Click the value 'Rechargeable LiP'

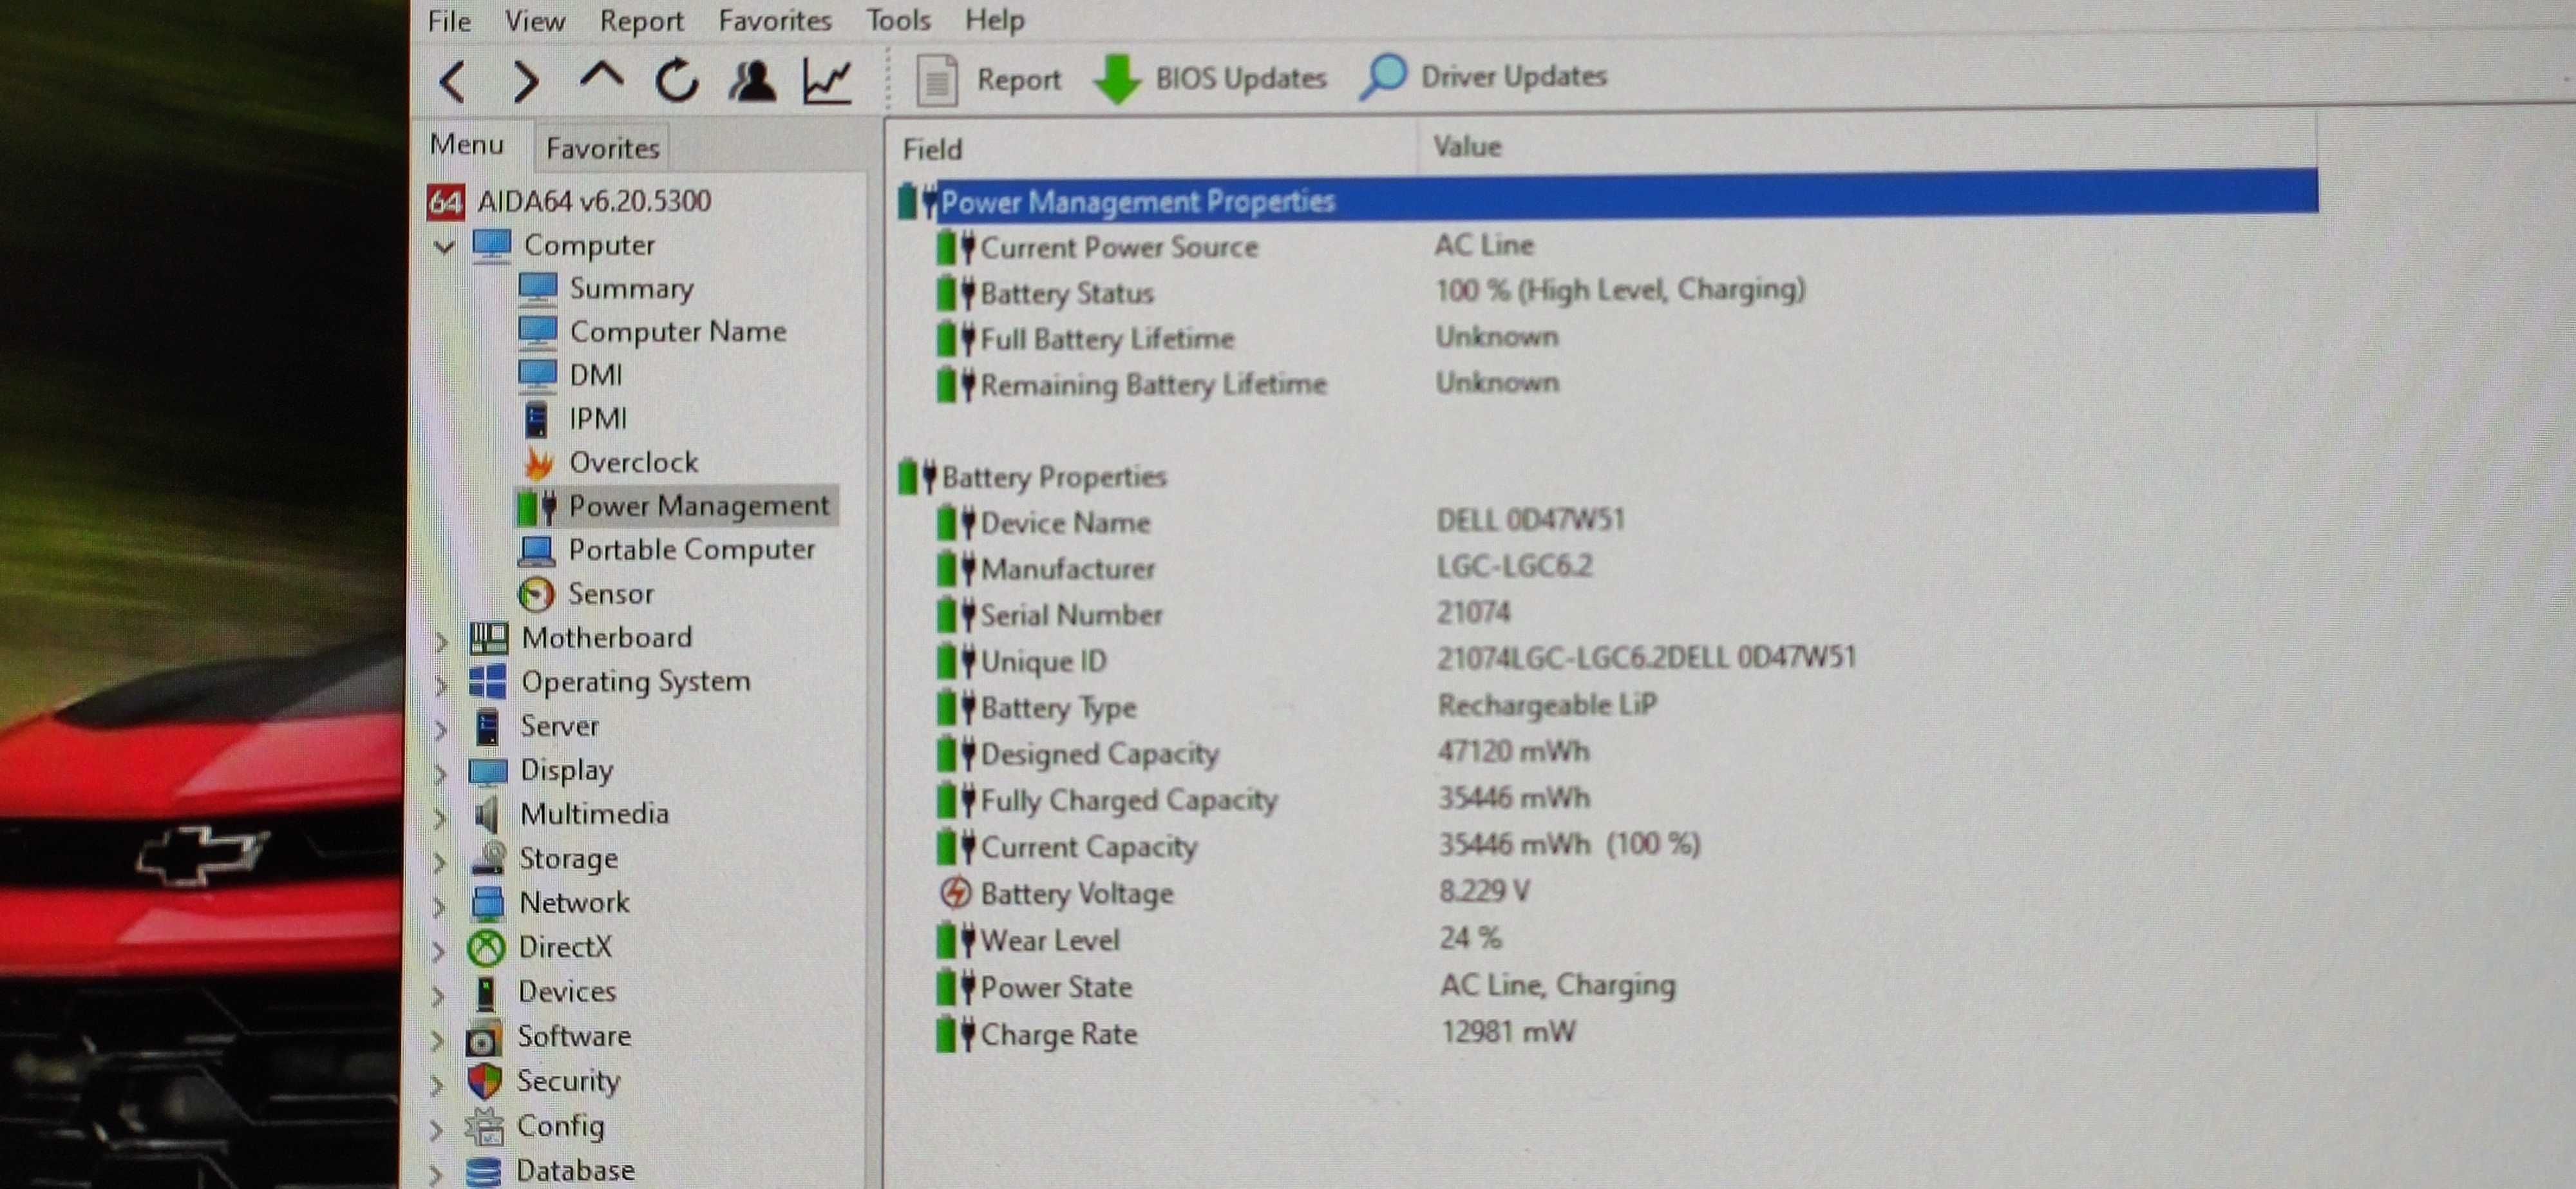pos(1547,705)
